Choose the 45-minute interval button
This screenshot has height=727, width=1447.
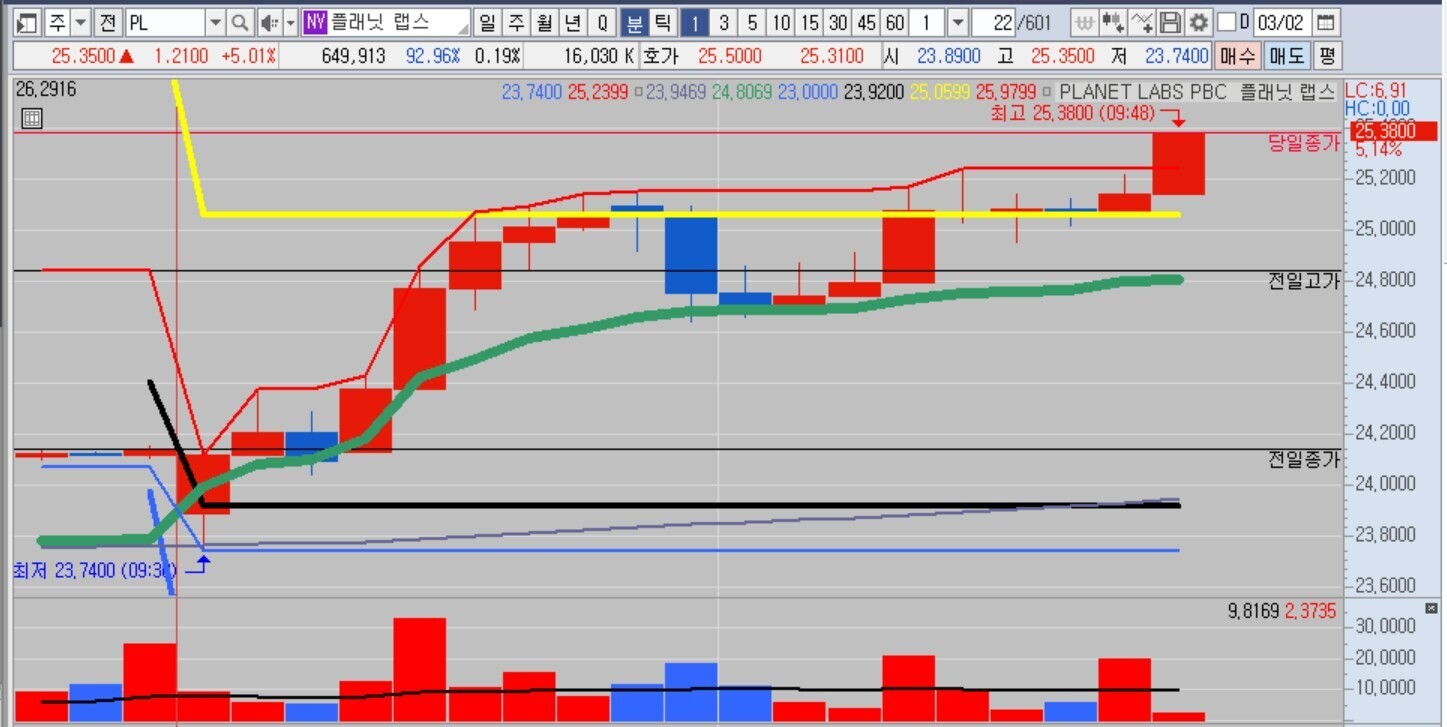(x=867, y=22)
